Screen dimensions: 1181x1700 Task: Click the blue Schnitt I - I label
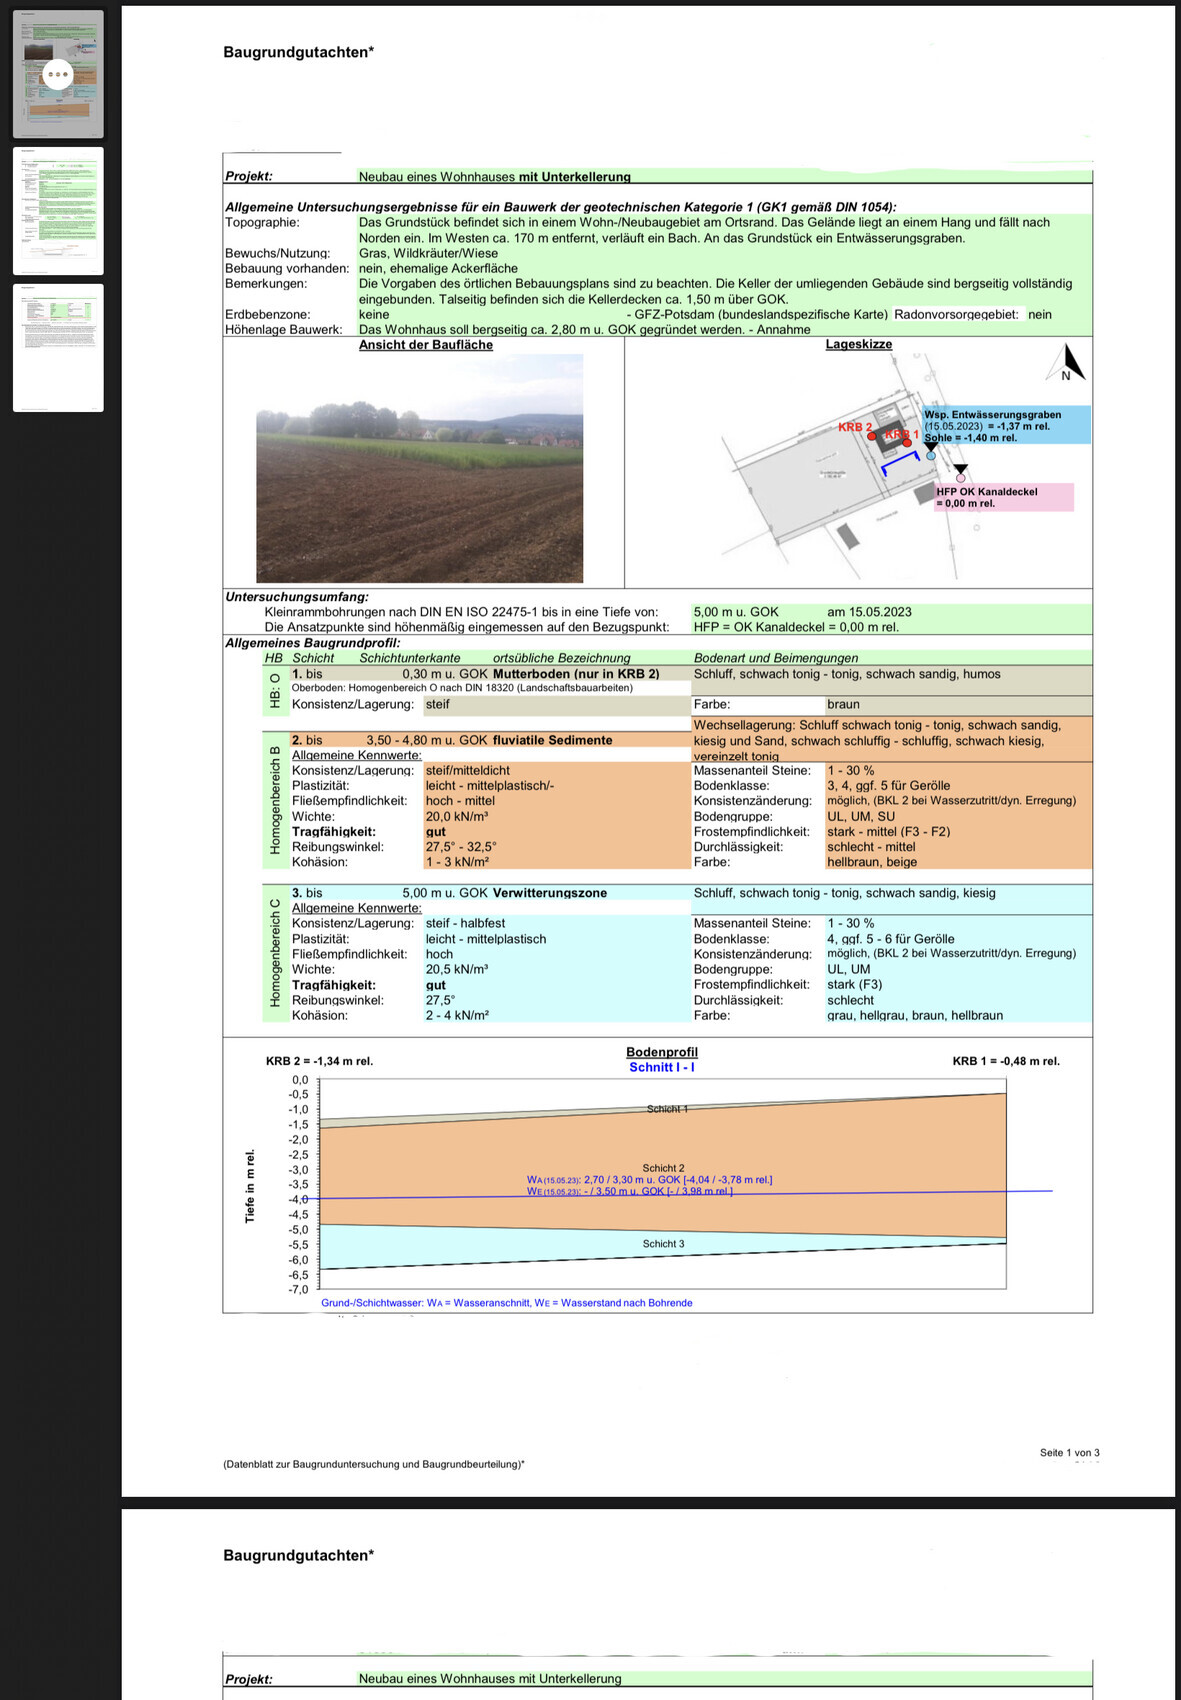click(x=661, y=1067)
